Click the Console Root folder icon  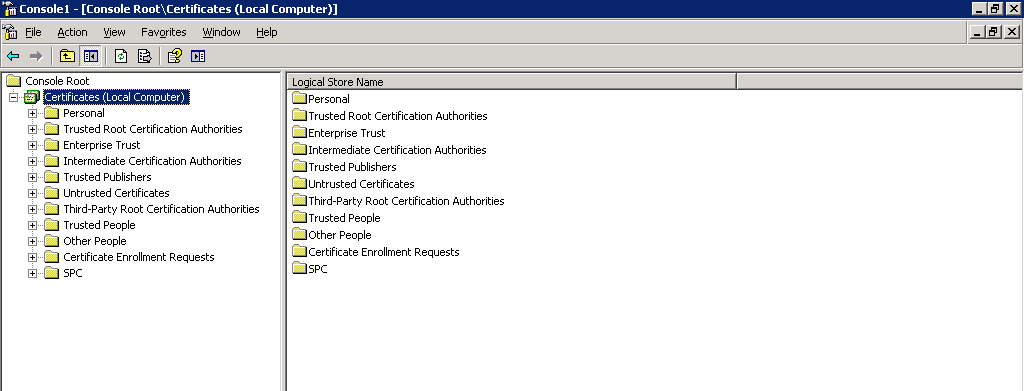pos(14,81)
